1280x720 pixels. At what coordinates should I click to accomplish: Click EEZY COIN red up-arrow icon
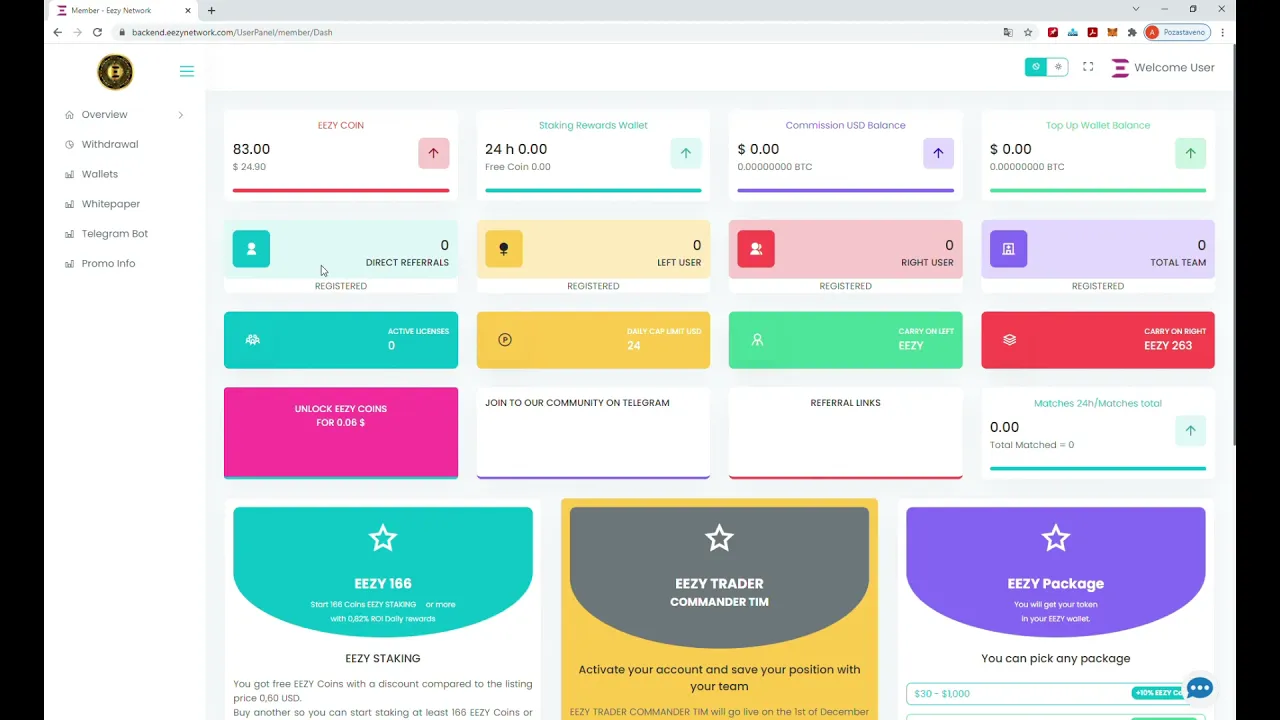tap(433, 153)
